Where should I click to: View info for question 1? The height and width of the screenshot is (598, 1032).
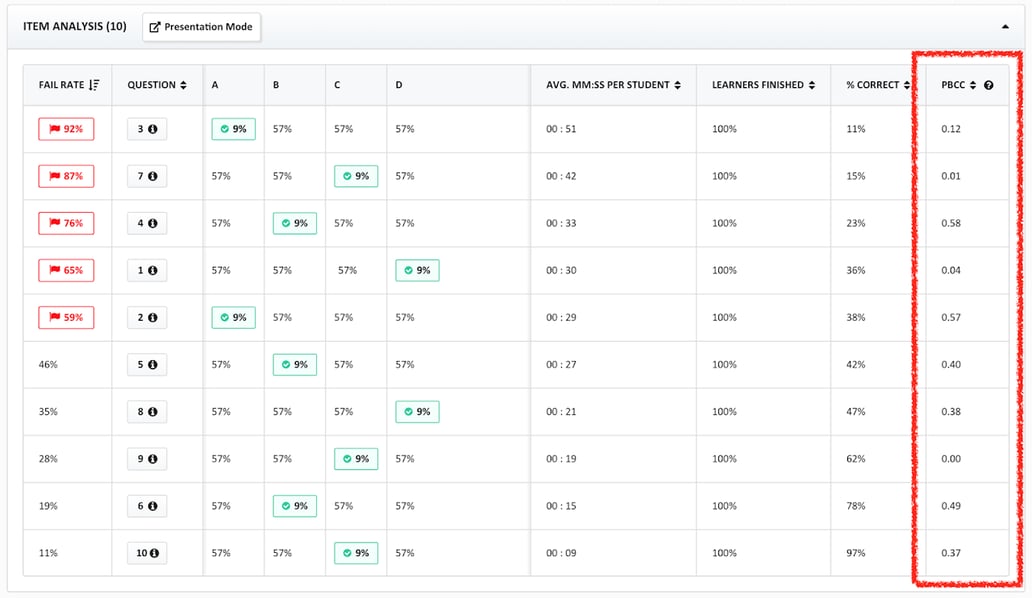153,270
